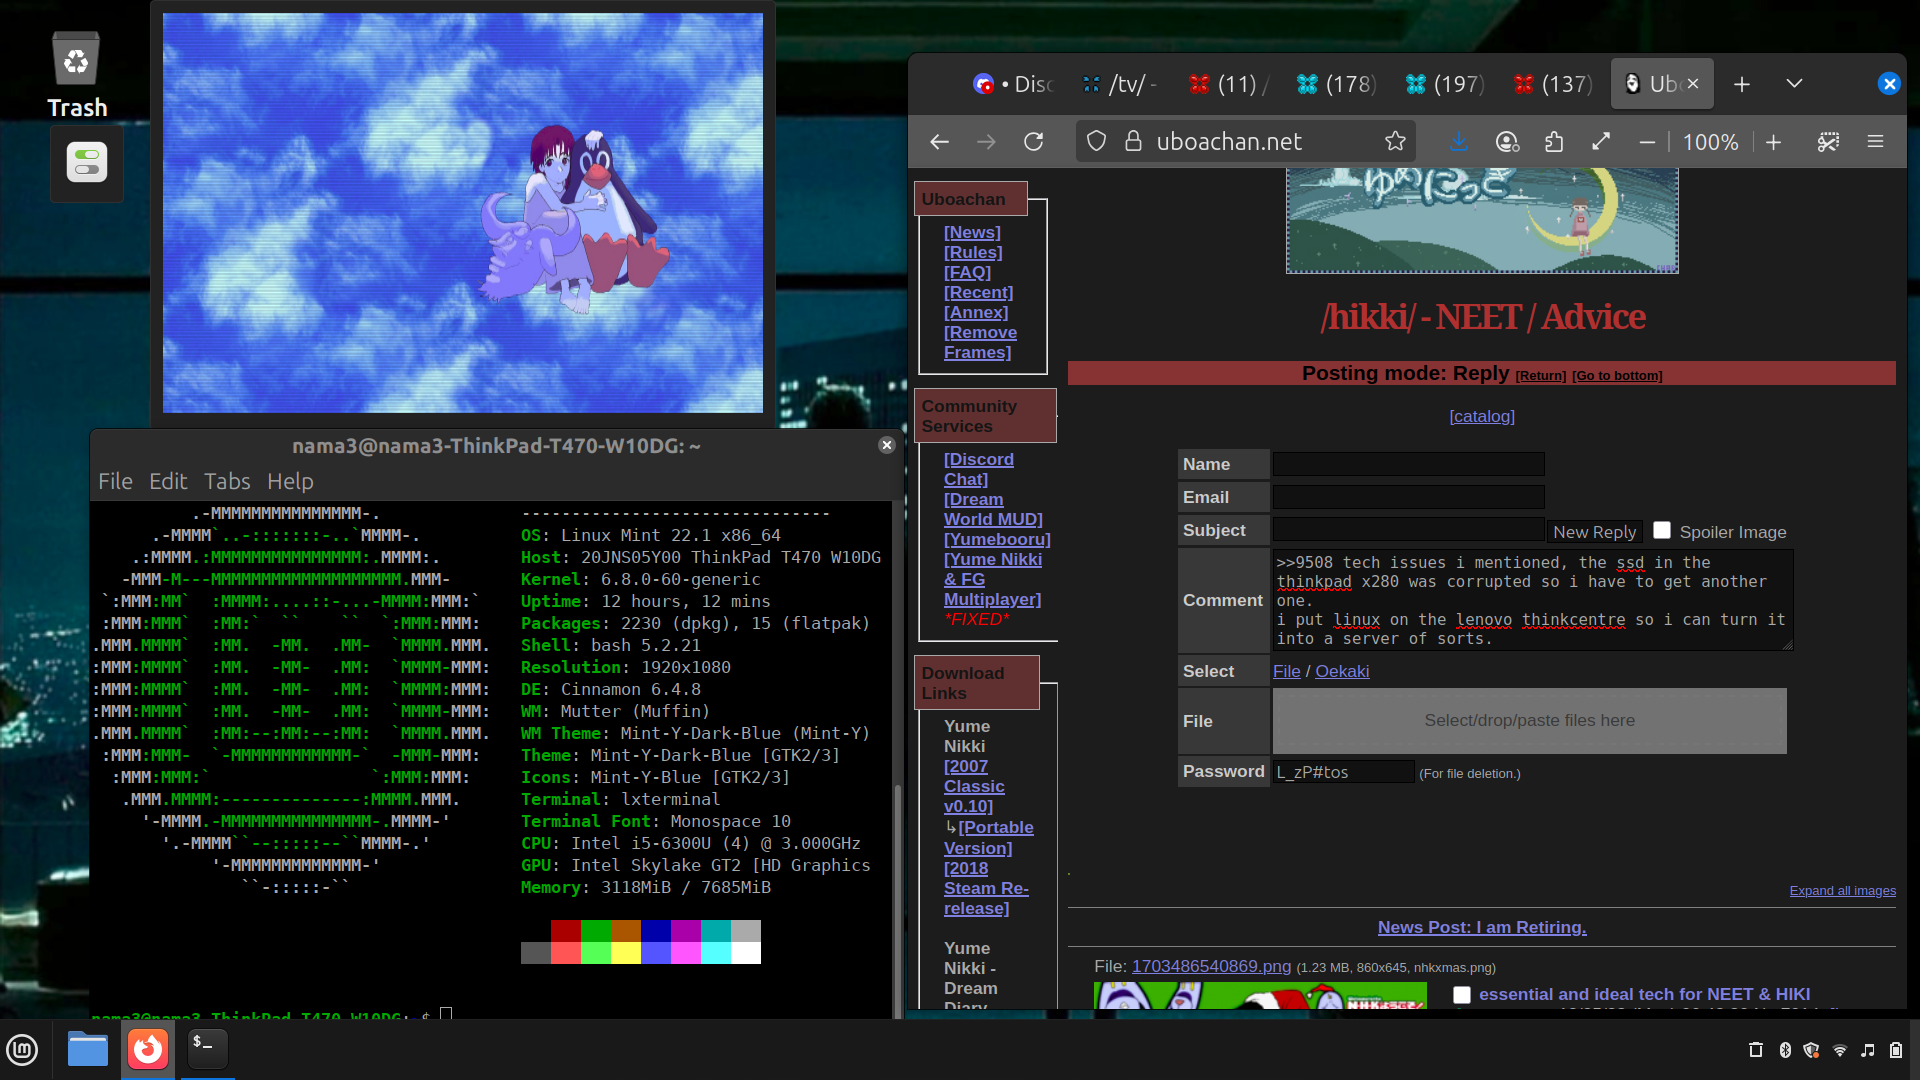
Task: Close the lxterminal window
Action: pos(886,445)
